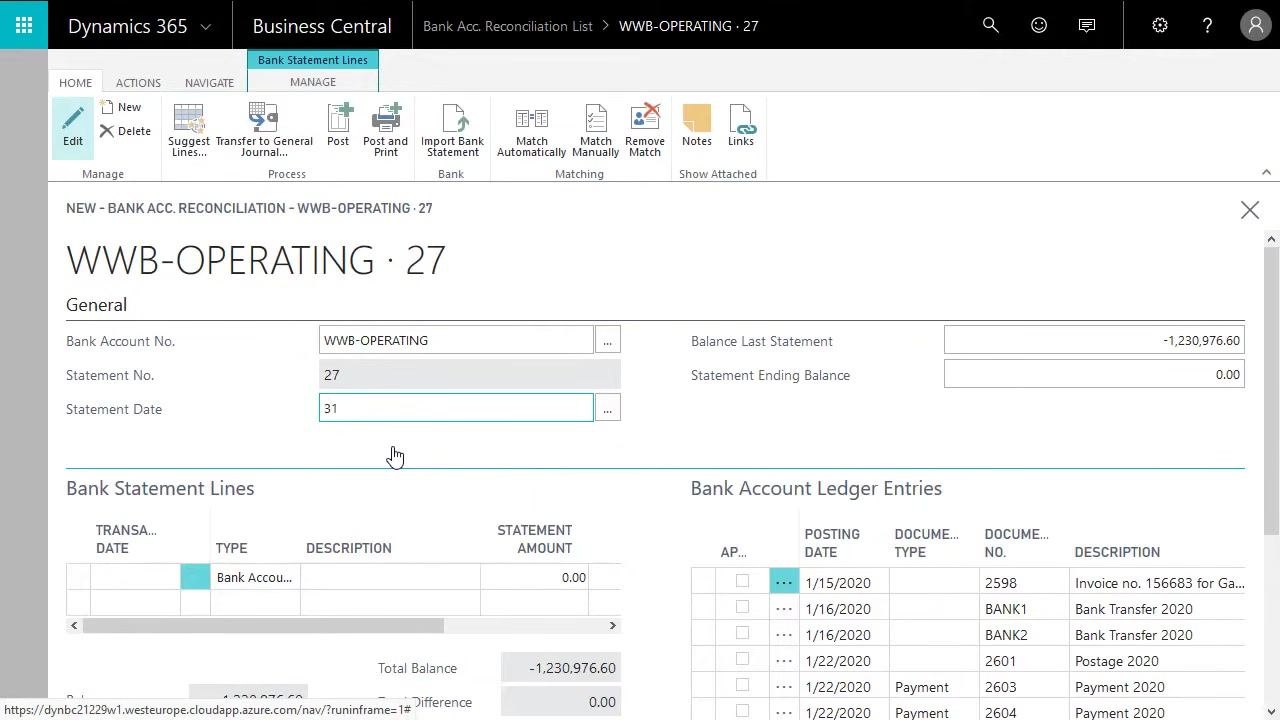Switch to the MANAGE tab
Screen dimensions: 1280x720
click(x=313, y=82)
